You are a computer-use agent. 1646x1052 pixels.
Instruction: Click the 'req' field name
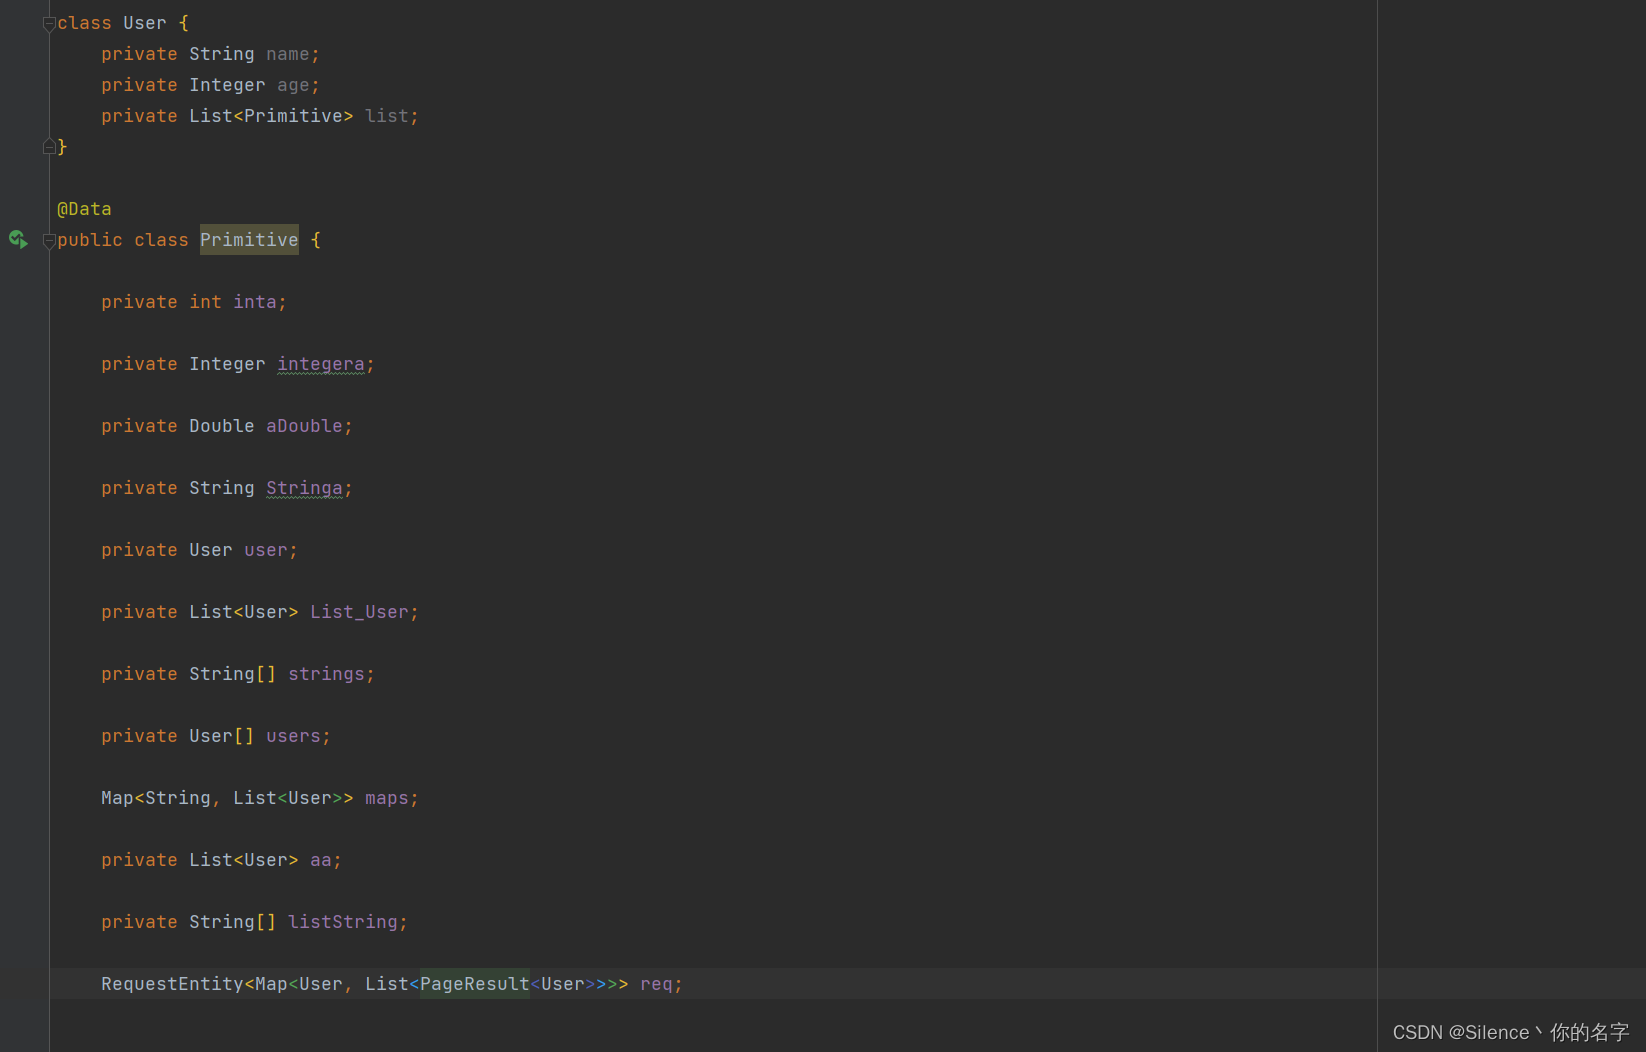click(x=656, y=984)
